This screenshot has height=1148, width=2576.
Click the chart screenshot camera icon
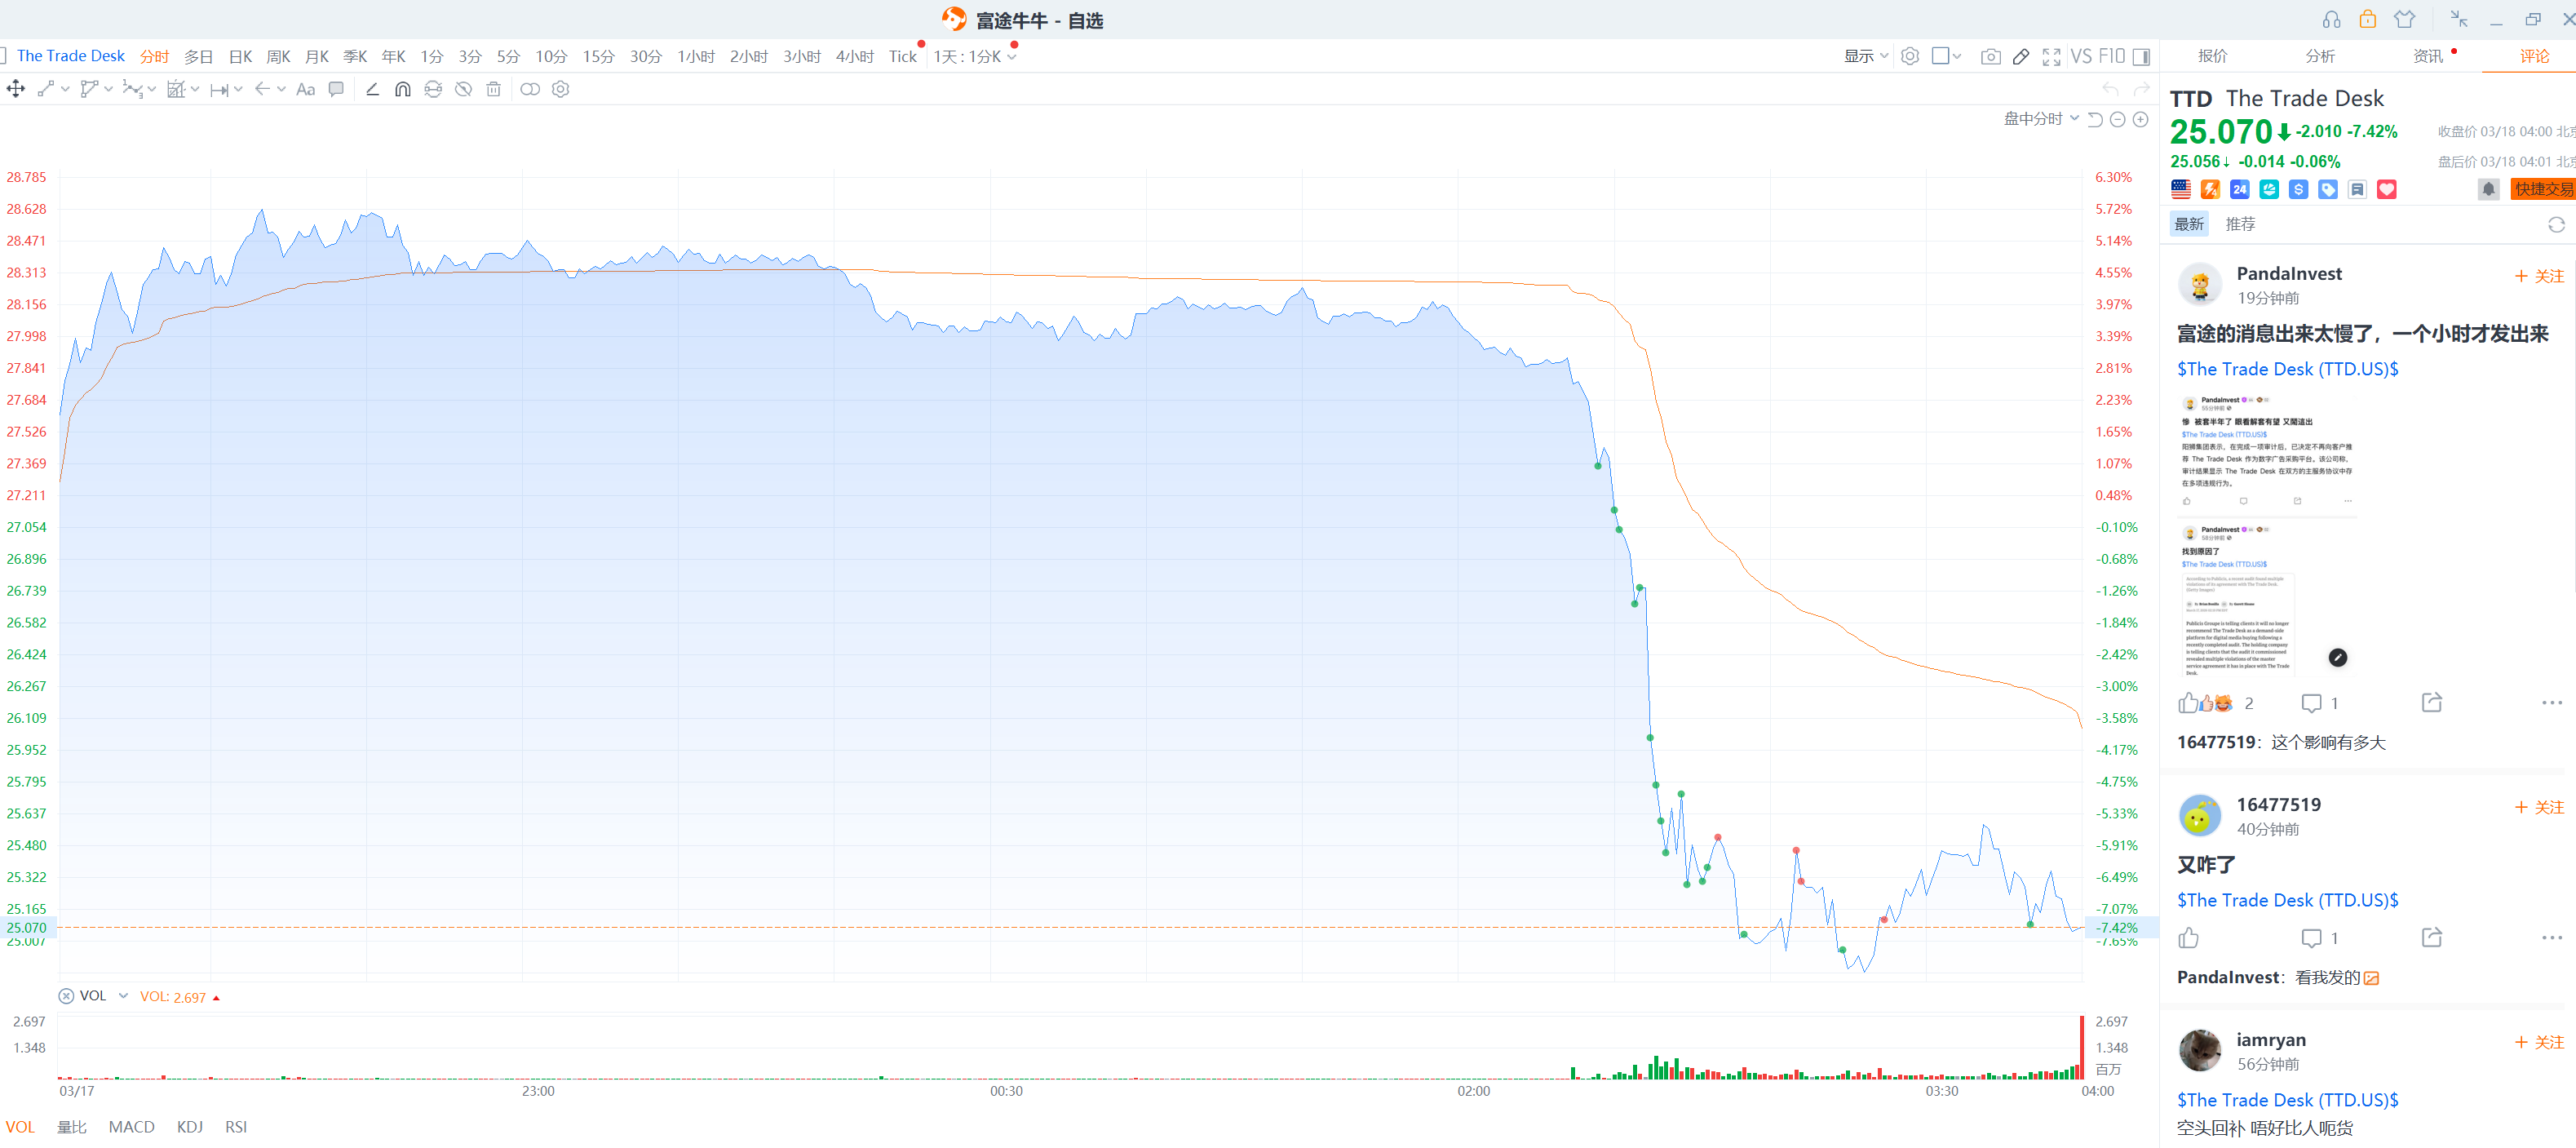click(x=1990, y=57)
